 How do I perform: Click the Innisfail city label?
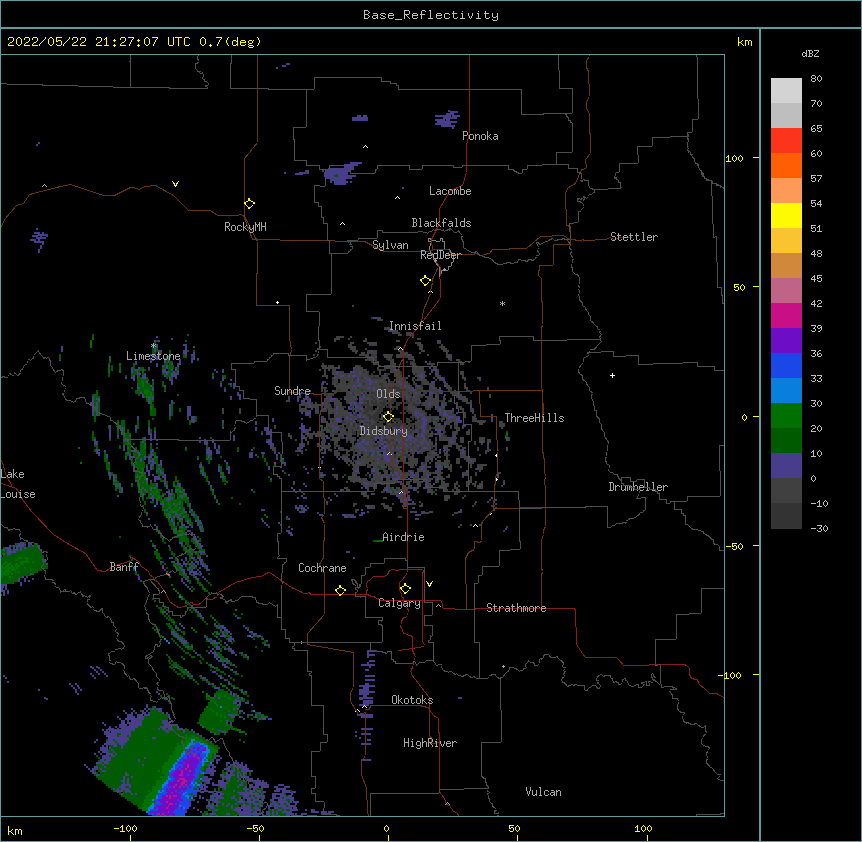pos(415,326)
